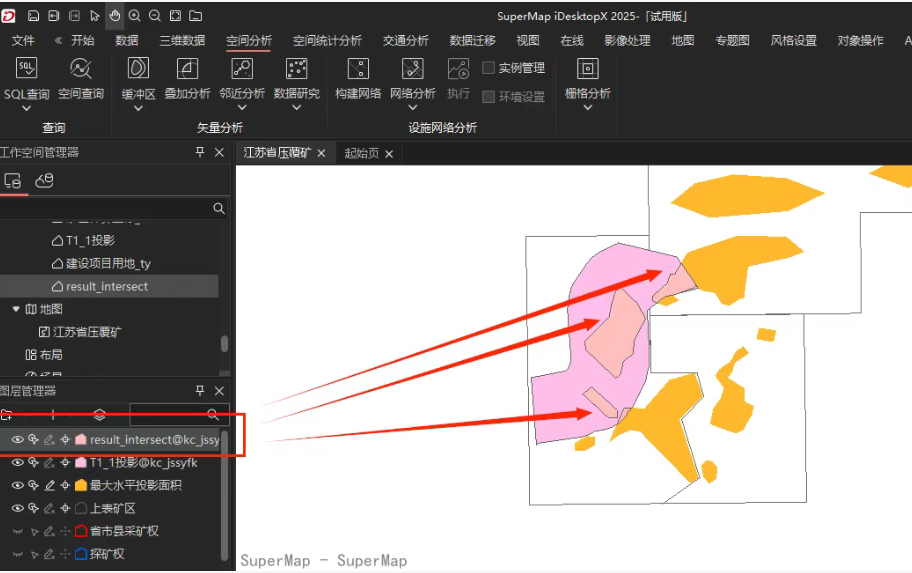Expand the 邻近分析 dropdown arrow
The height and width of the screenshot is (573, 912).
[x=242, y=108]
